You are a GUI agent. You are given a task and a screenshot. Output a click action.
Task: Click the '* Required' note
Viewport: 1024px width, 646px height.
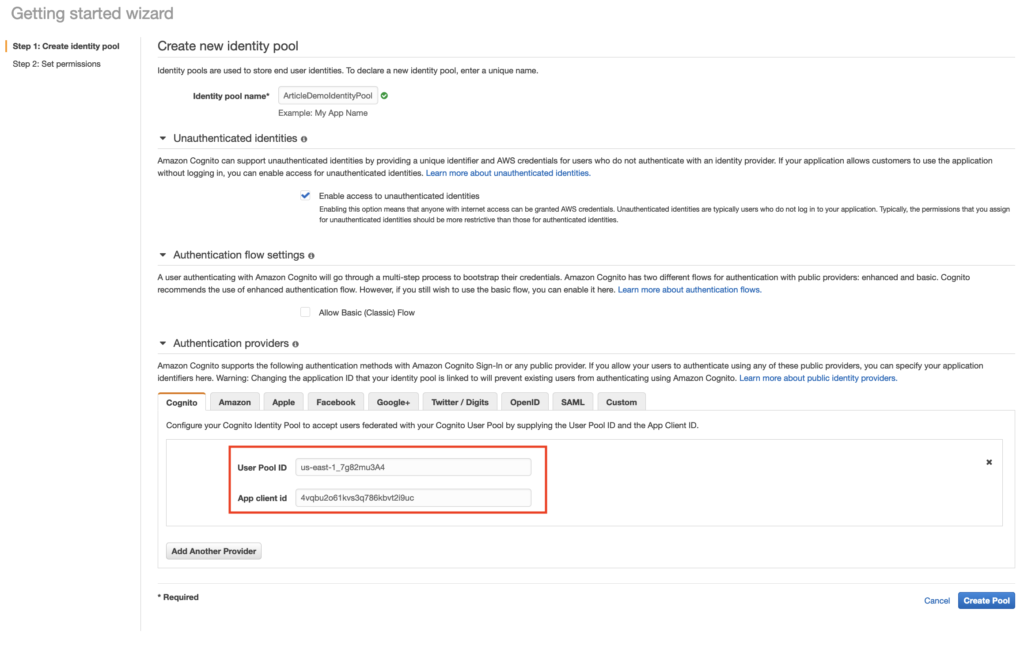click(178, 597)
